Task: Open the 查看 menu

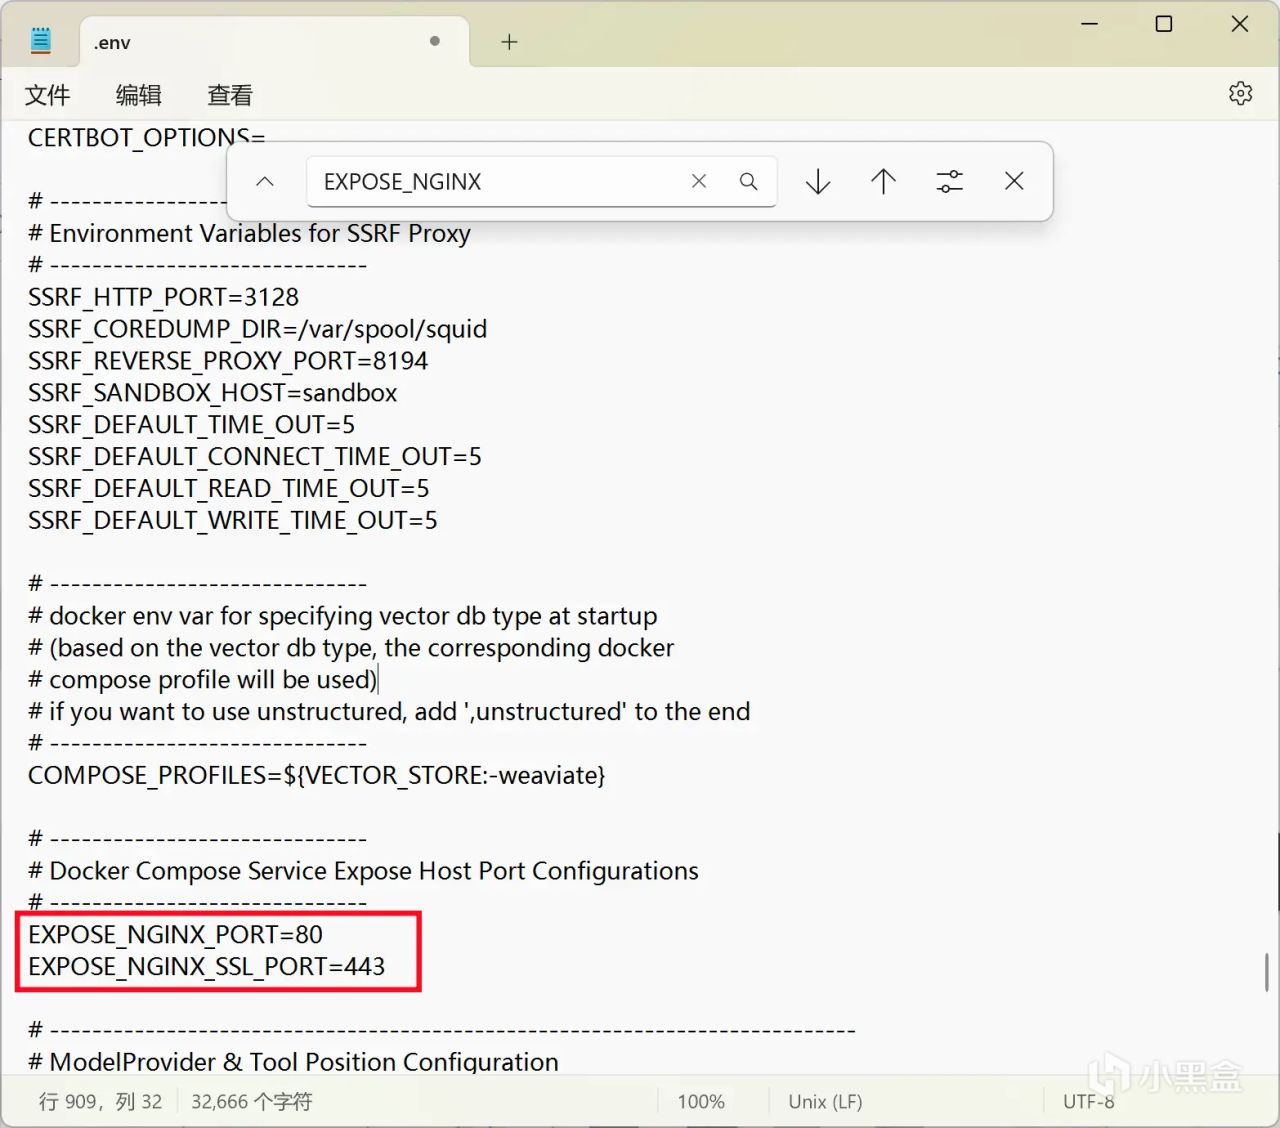Action: tap(230, 95)
